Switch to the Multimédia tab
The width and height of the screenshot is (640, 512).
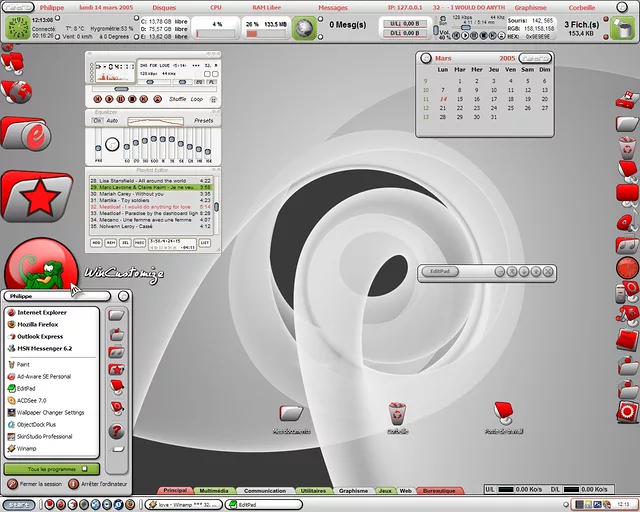coord(214,491)
